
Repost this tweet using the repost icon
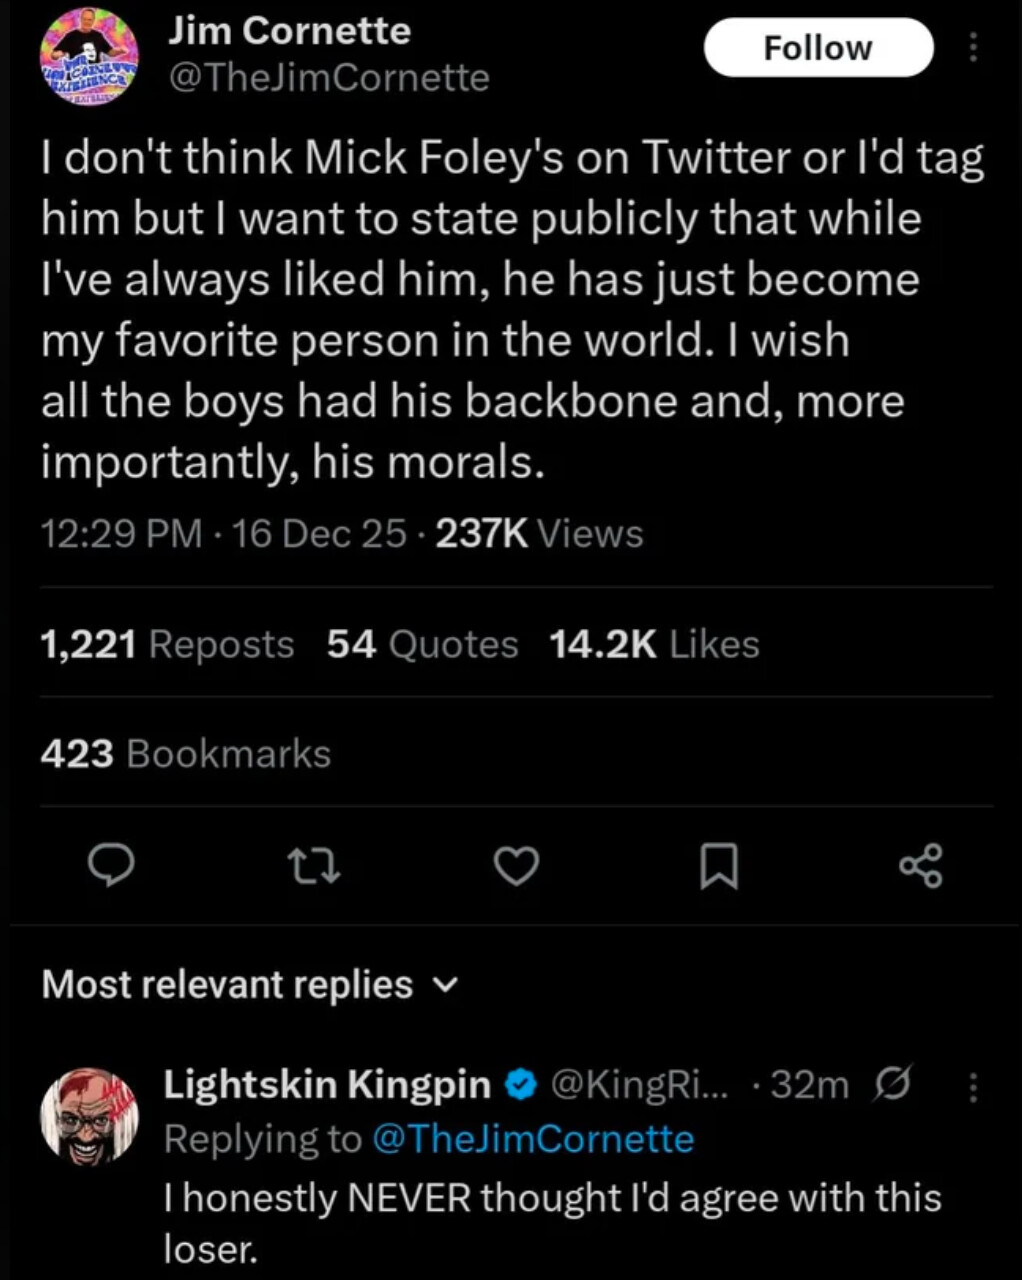[x=314, y=866]
